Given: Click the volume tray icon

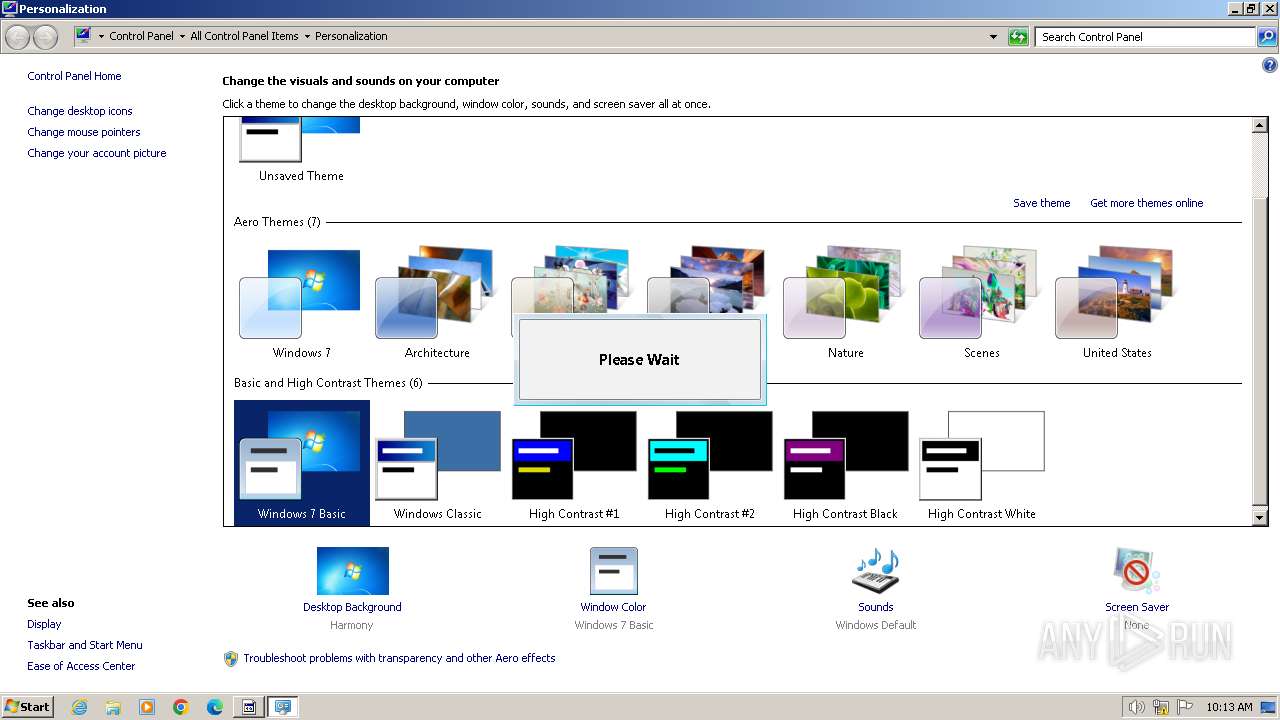Looking at the screenshot, I should click(x=1136, y=707).
